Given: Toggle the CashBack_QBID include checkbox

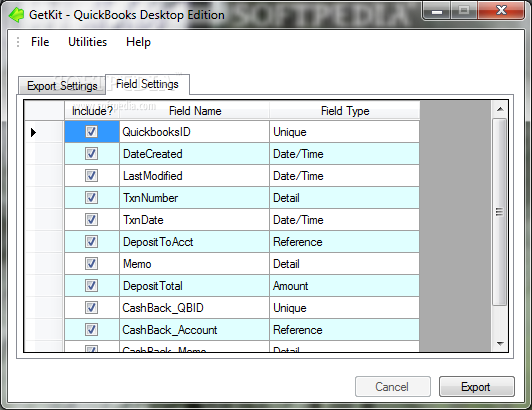Looking at the screenshot, I should [91, 308].
